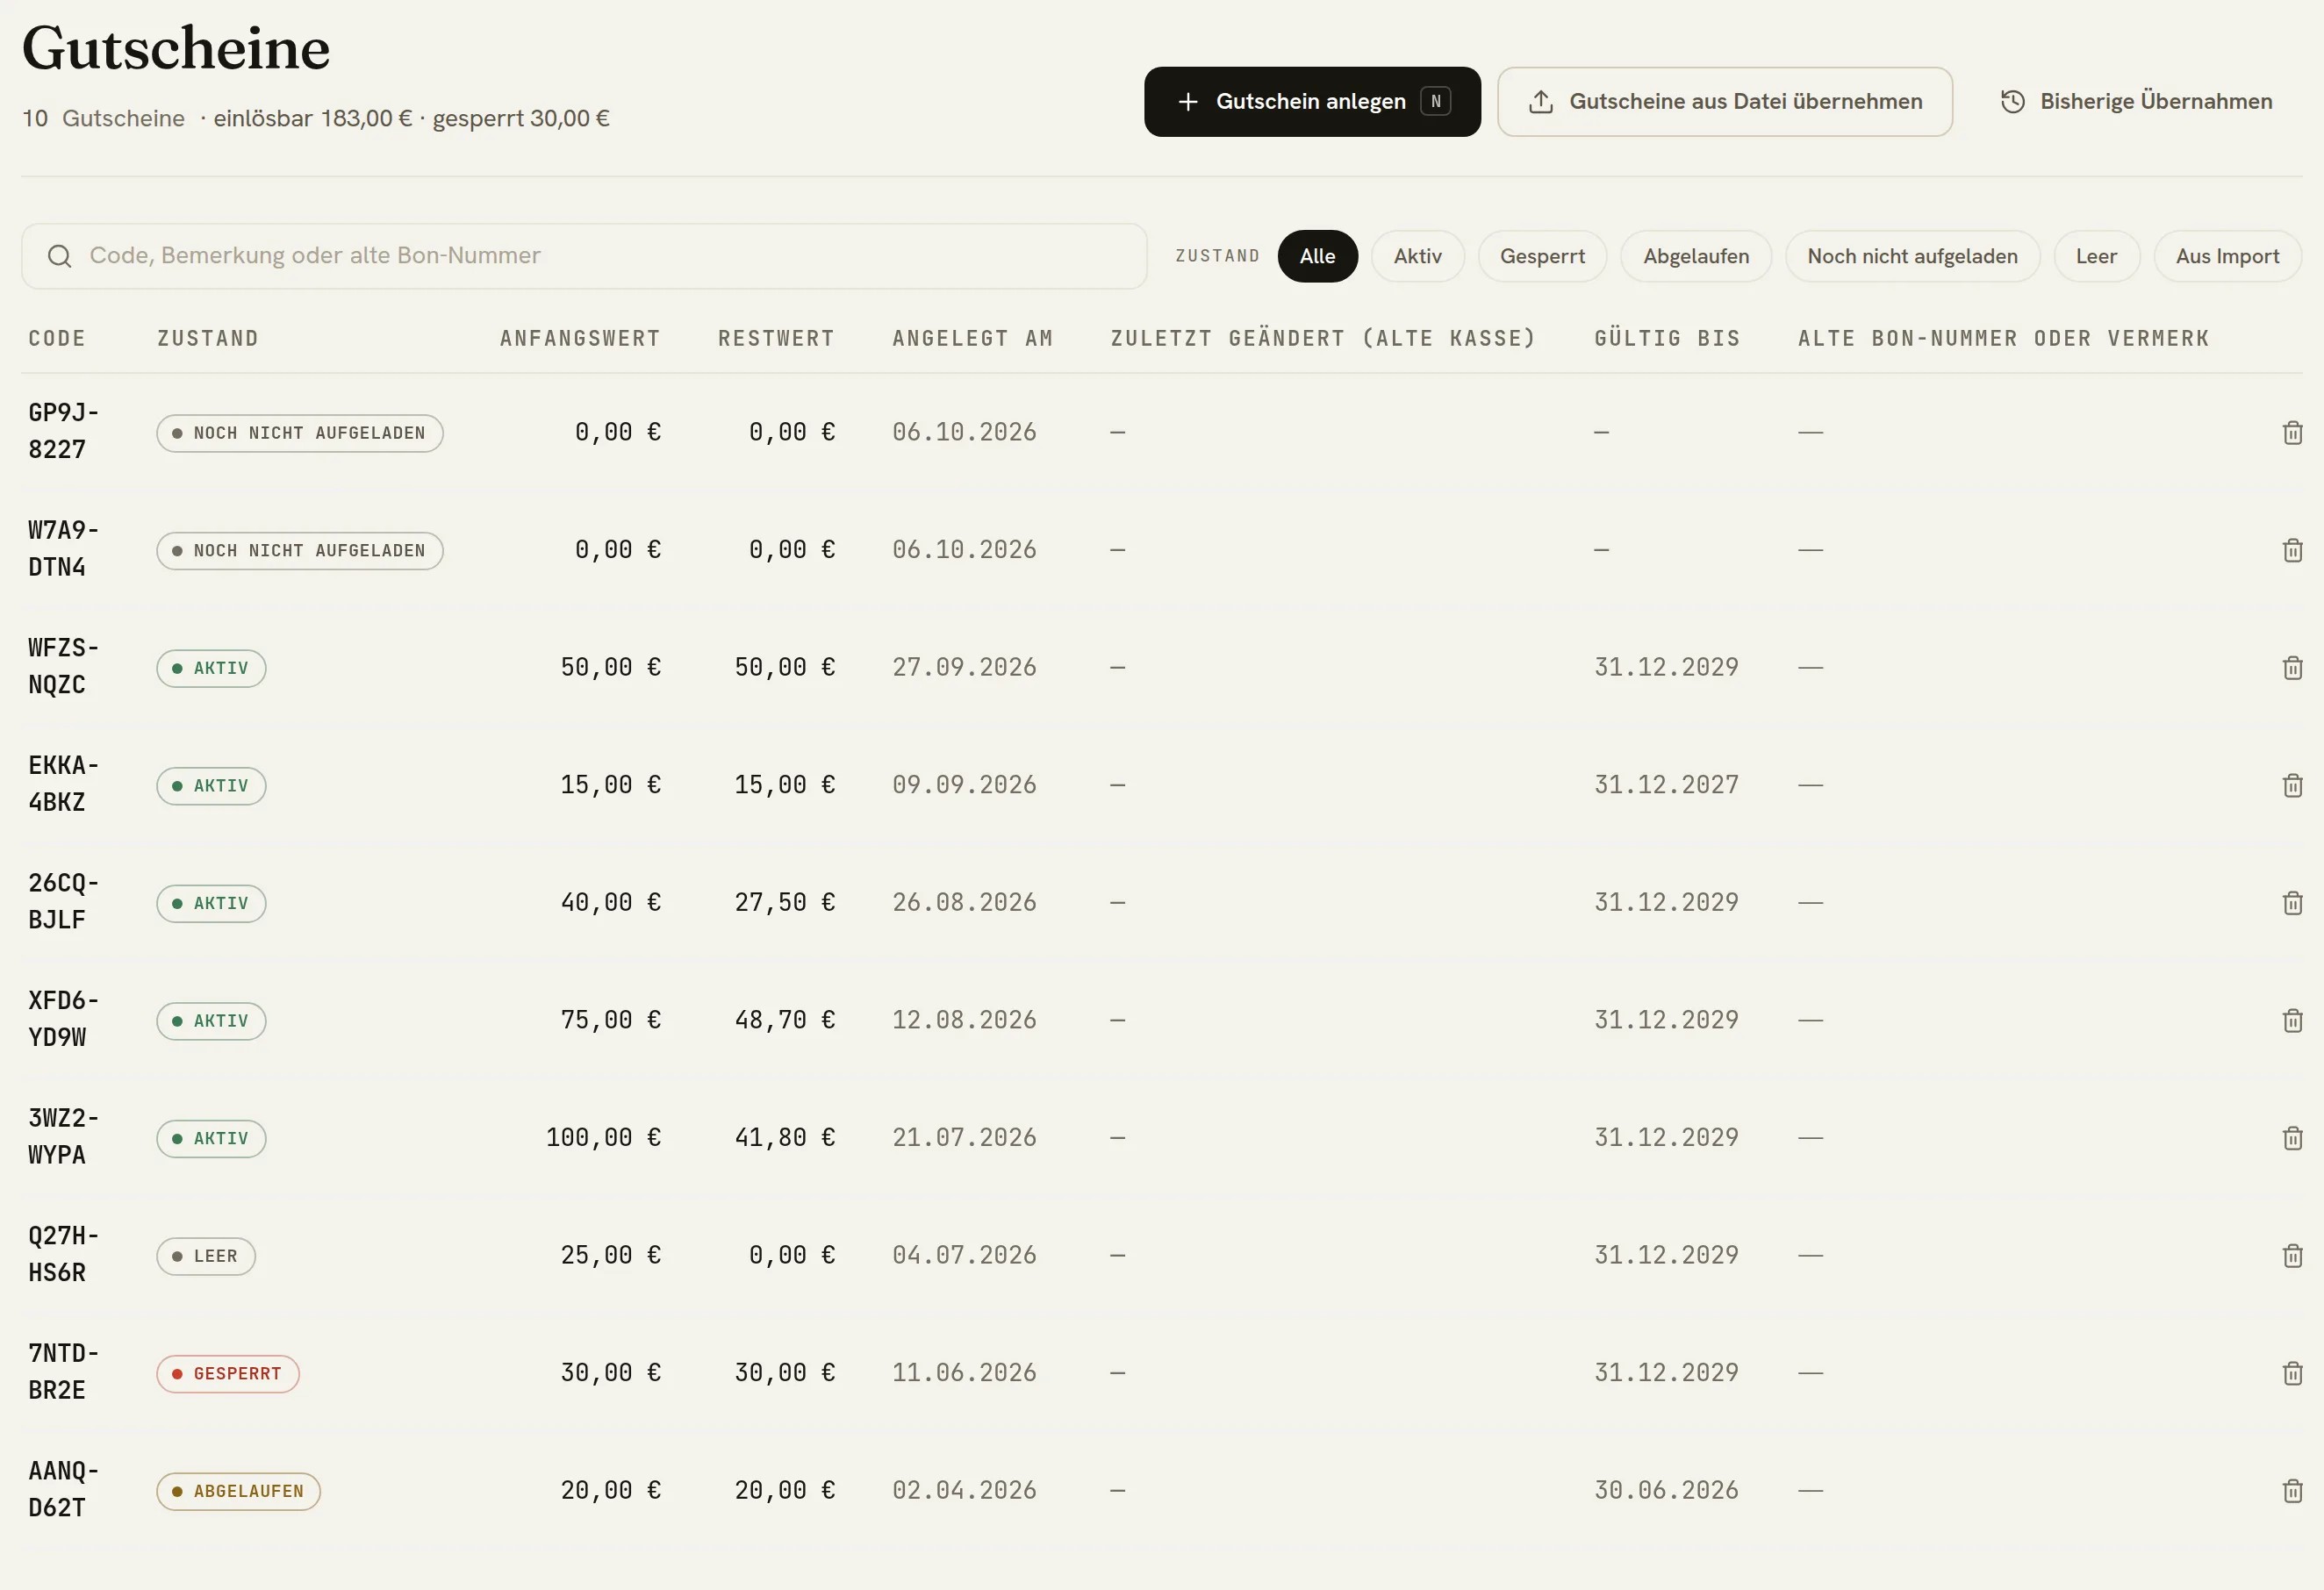Focus the code or Bon-Nummer search field
The height and width of the screenshot is (1590, 2324).
(584, 256)
